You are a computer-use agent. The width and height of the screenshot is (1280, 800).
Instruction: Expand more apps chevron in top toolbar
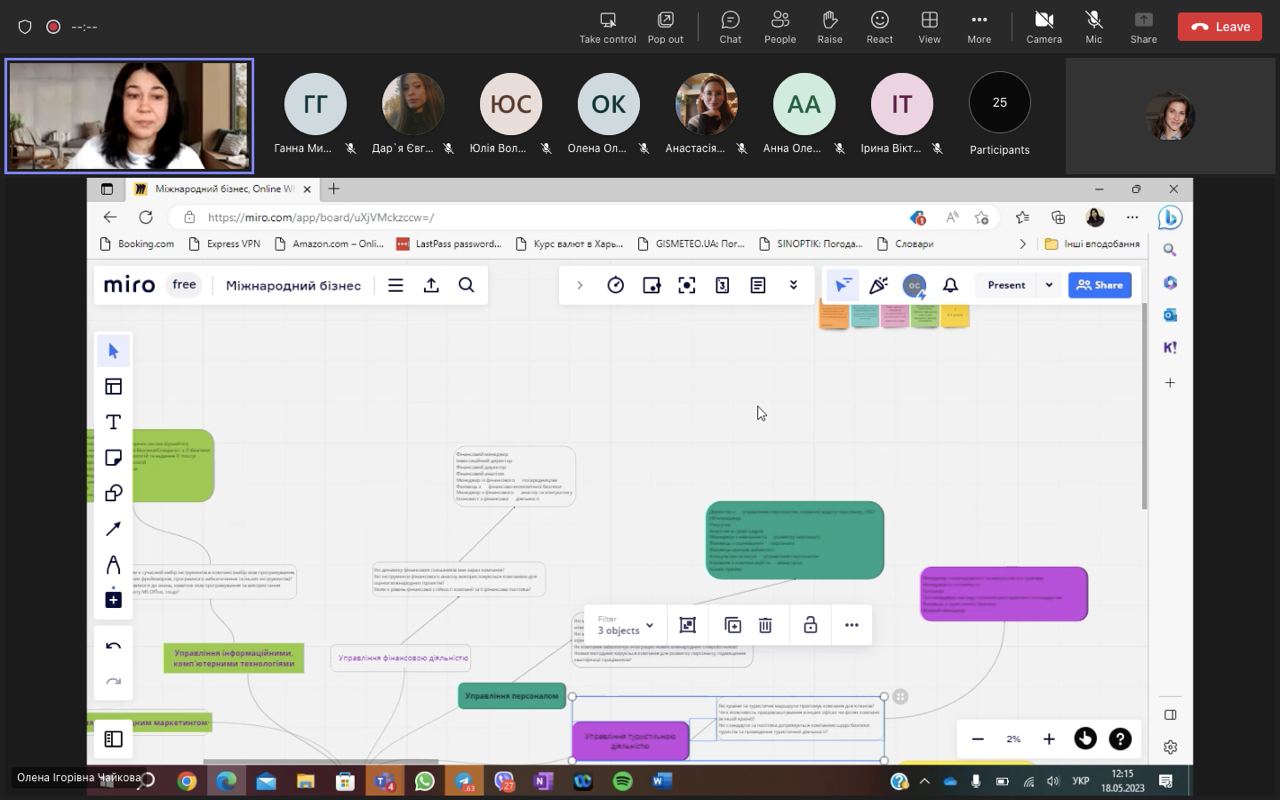coord(793,285)
